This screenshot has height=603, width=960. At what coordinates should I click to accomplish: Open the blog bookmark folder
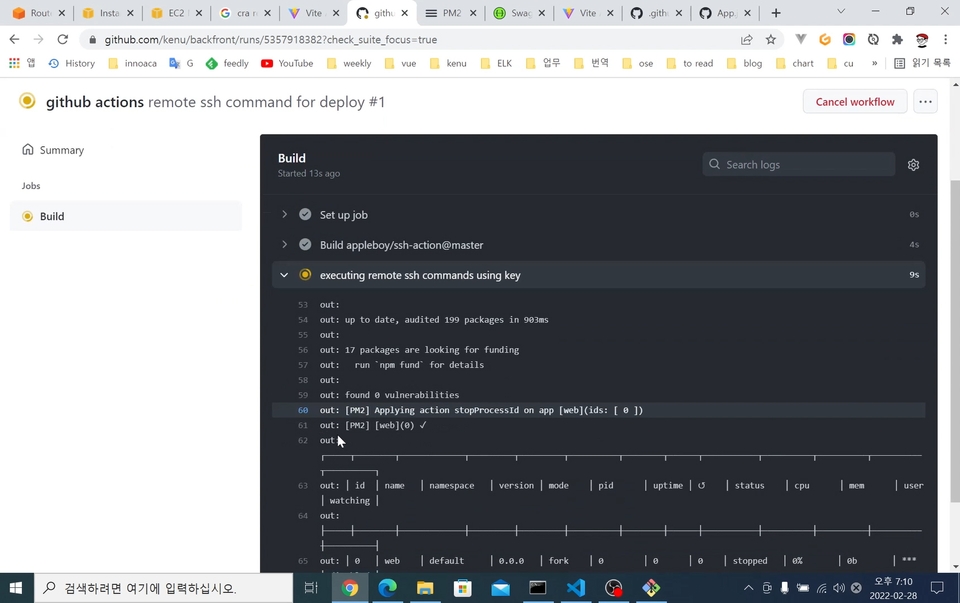(x=744, y=63)
